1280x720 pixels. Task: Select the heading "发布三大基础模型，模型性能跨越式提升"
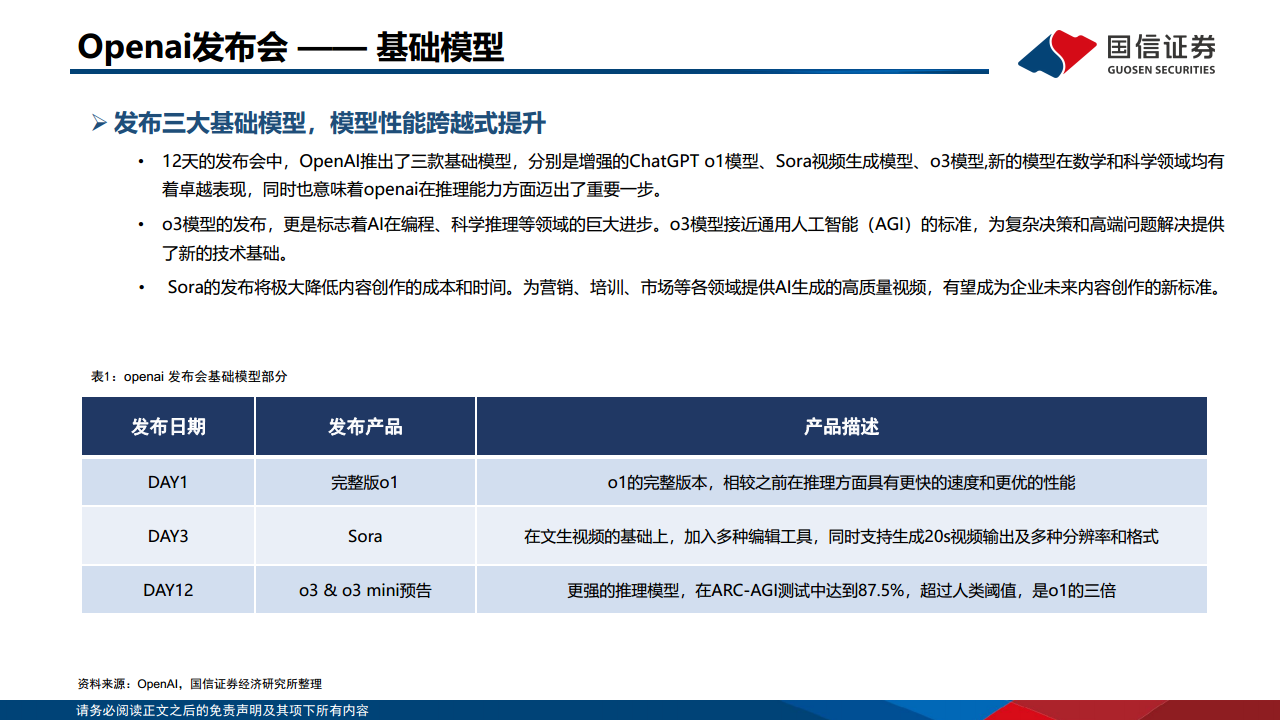pyautogui.click(x=329, y=123)
